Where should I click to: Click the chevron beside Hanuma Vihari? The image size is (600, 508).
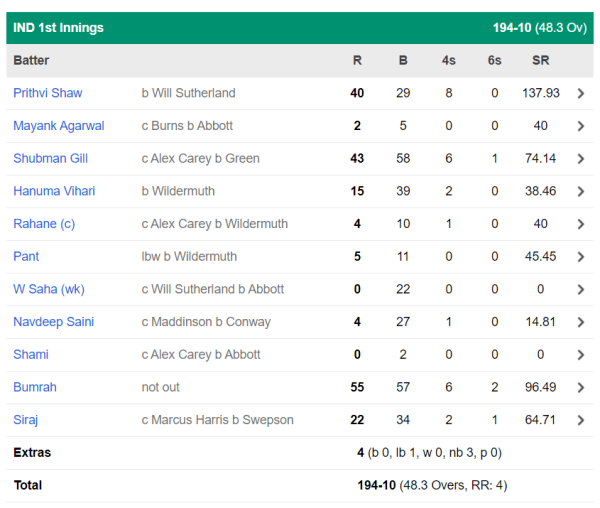(x=581, y=191)
